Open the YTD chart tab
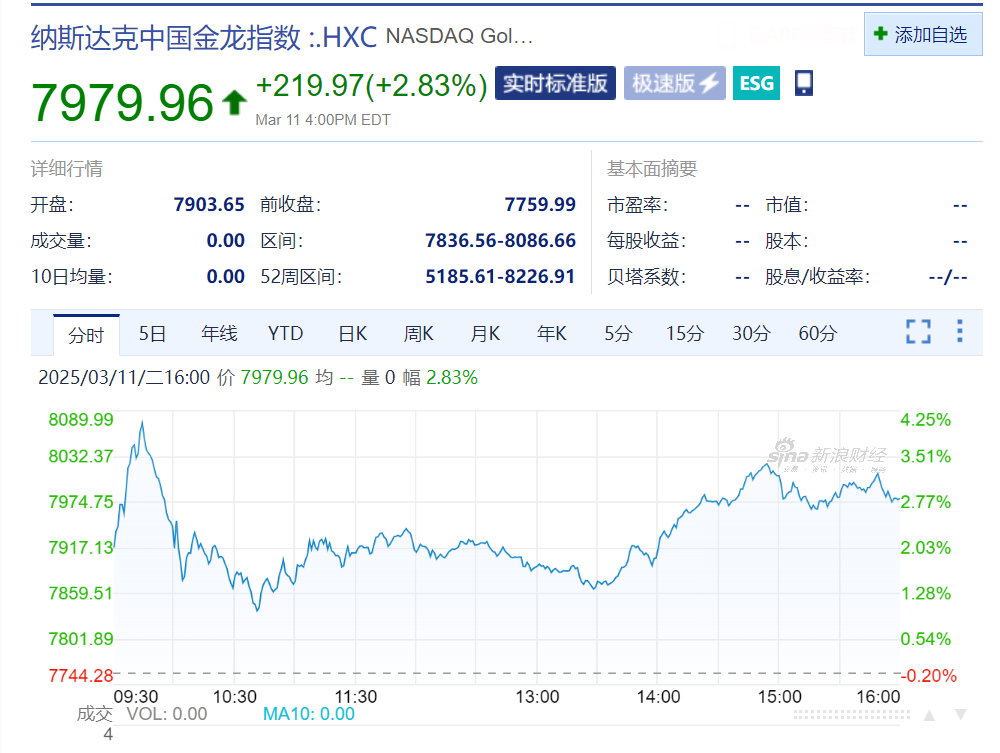Screen dimensions: 1000x753 (285, 334)
